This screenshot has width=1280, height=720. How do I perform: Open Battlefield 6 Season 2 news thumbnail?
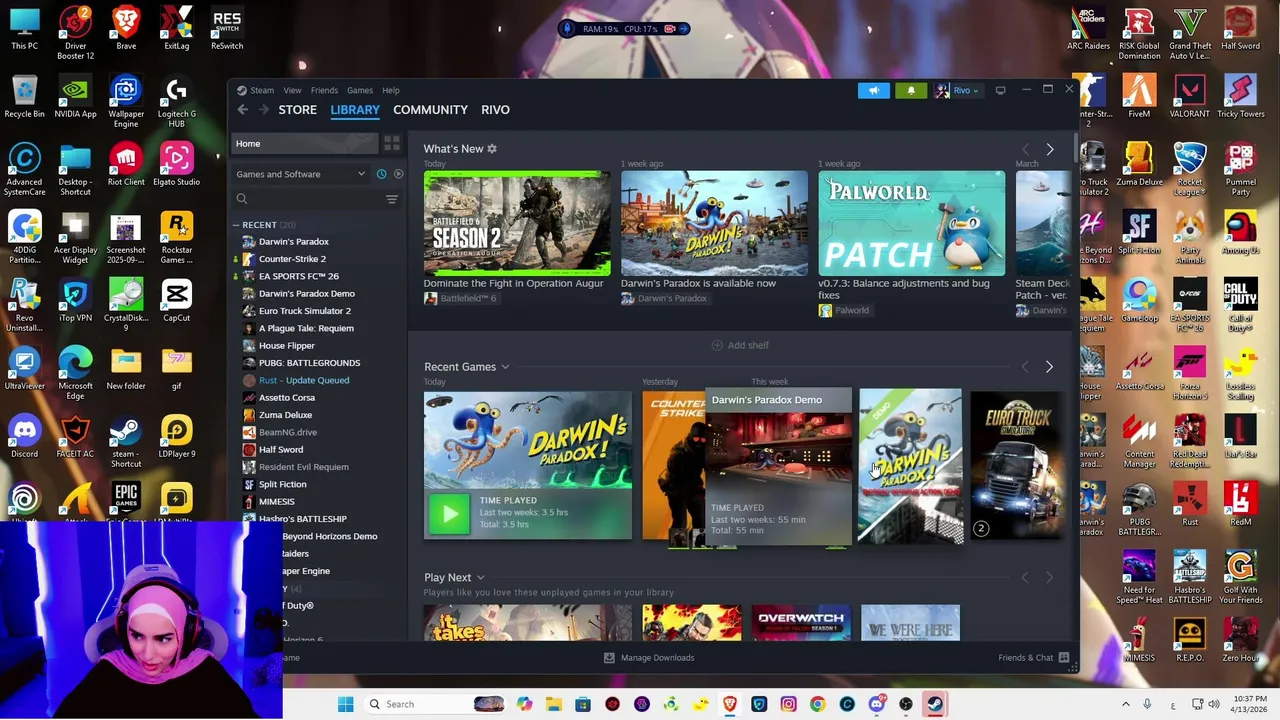(517, 223)
